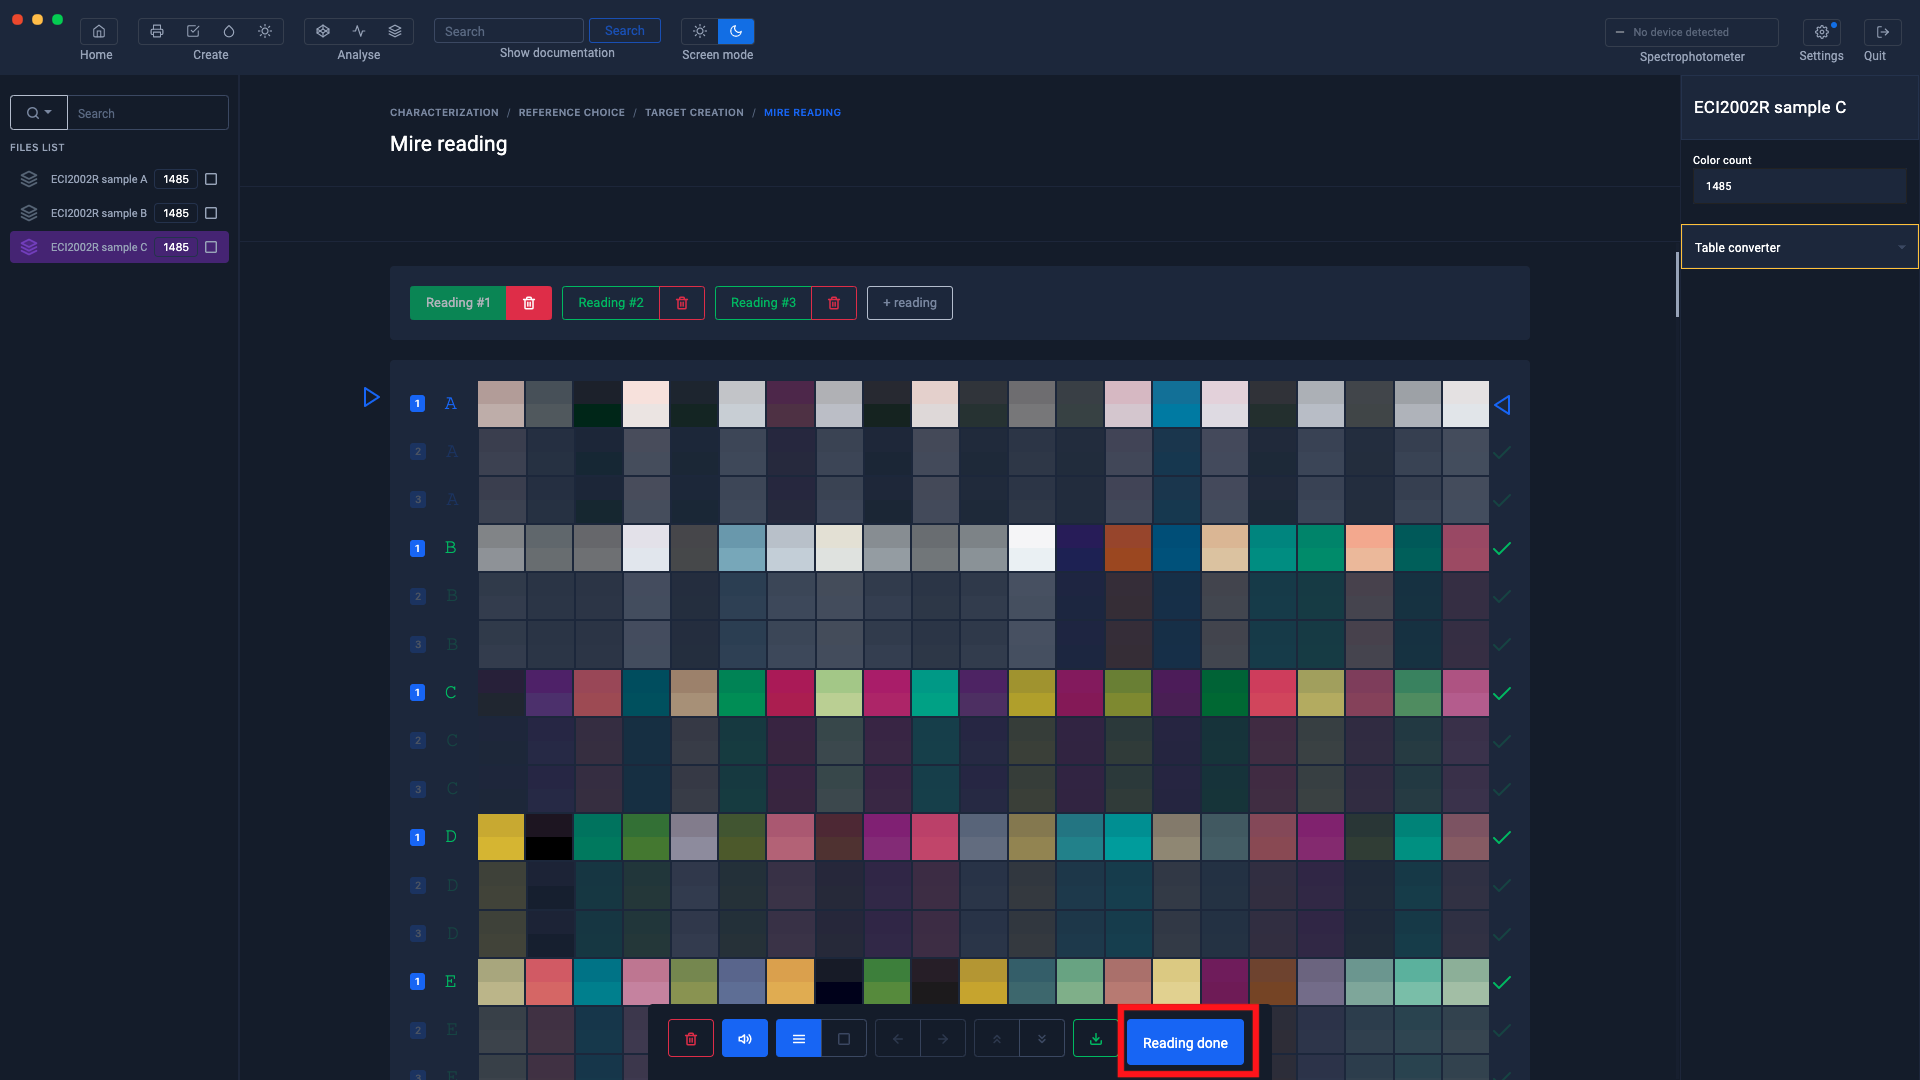Image resolution: width=1920 pixels, height=1080 pixels.
Task: Click the printer icon in Create group
Action: [x=157, y=31]
